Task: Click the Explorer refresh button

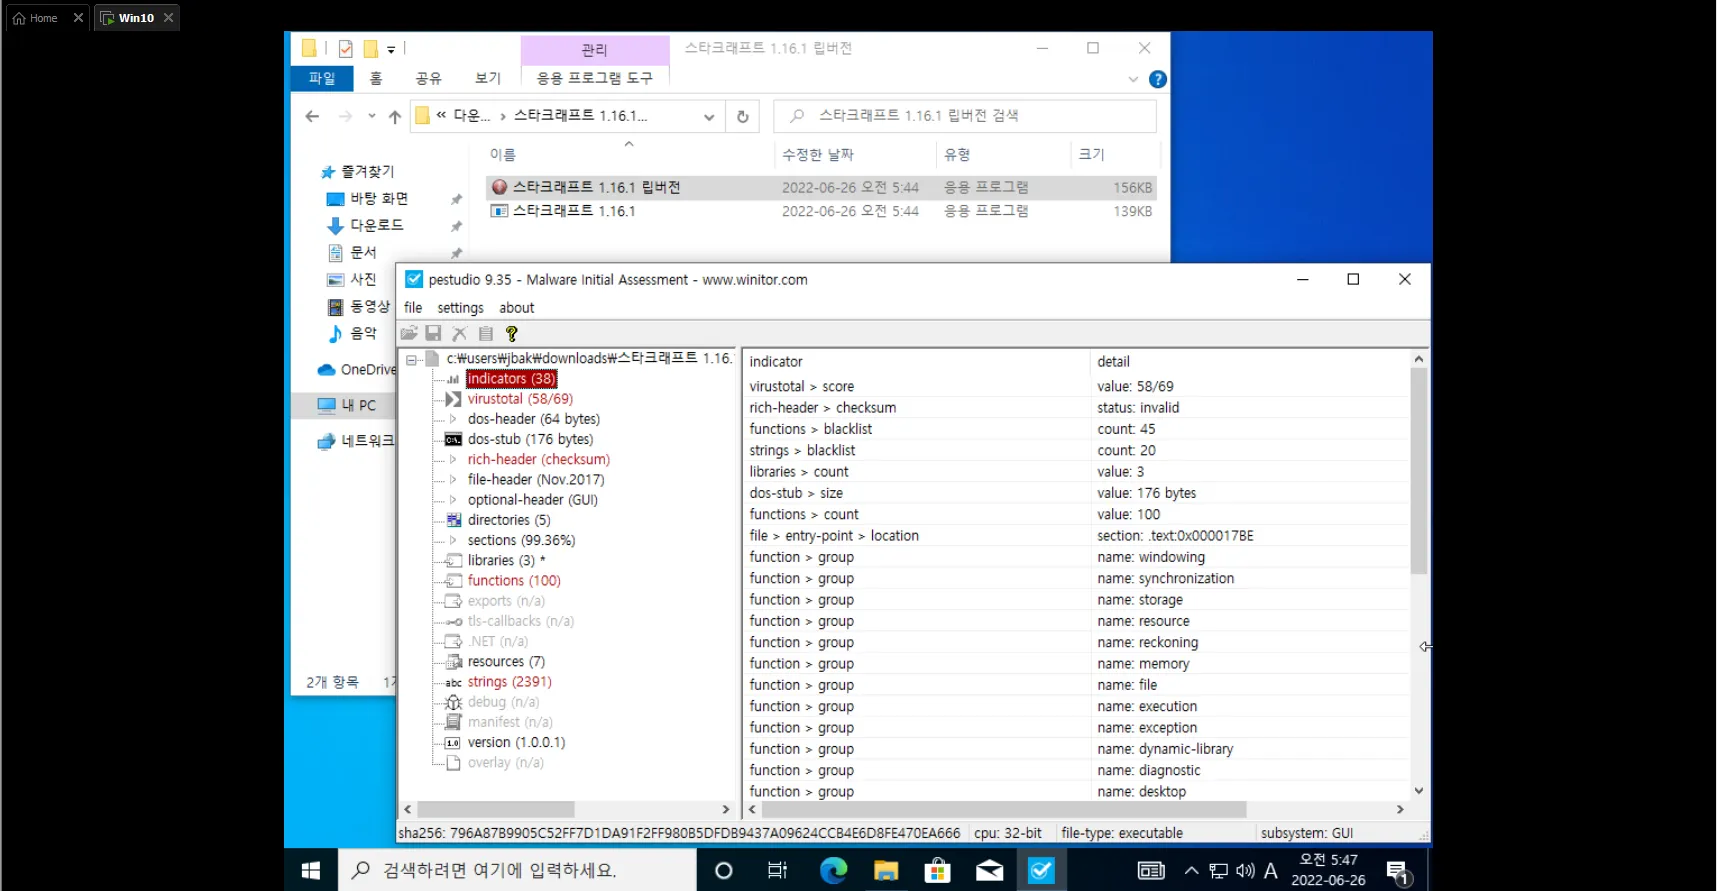Action: (x=743, y=116)
